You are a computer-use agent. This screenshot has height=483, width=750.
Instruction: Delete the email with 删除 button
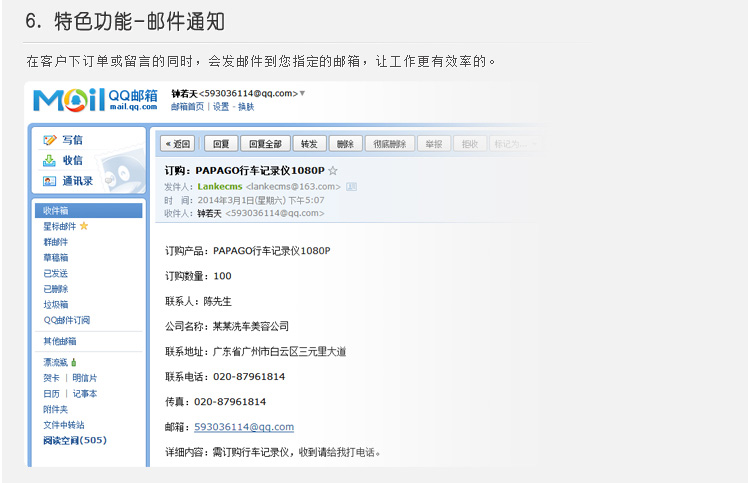point(345,144)
